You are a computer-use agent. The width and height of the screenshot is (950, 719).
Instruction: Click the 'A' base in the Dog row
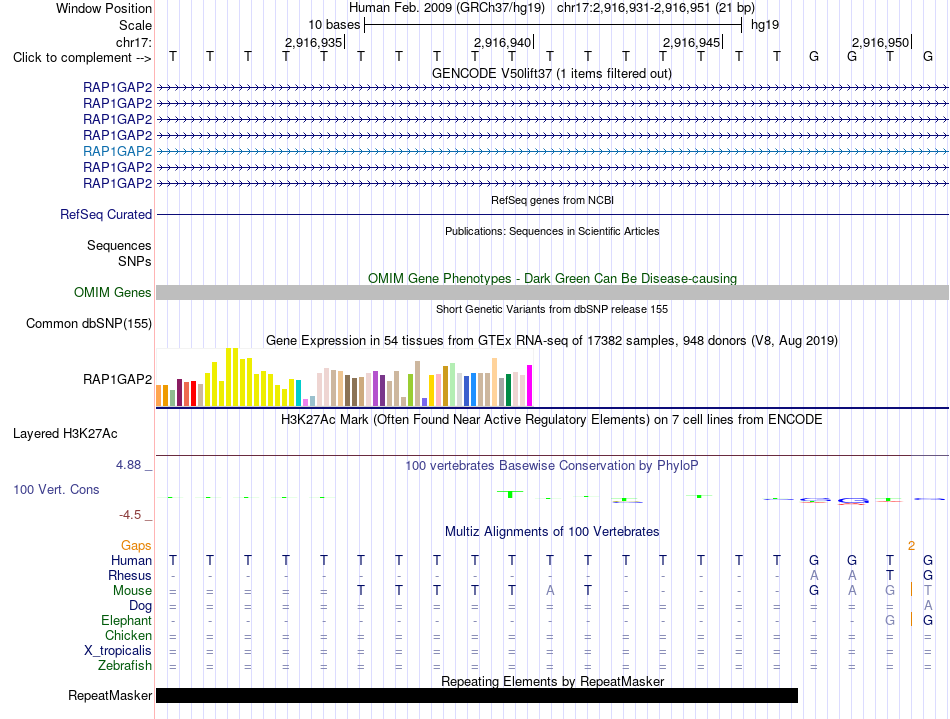pyautogui.click(x=928, y=605)
